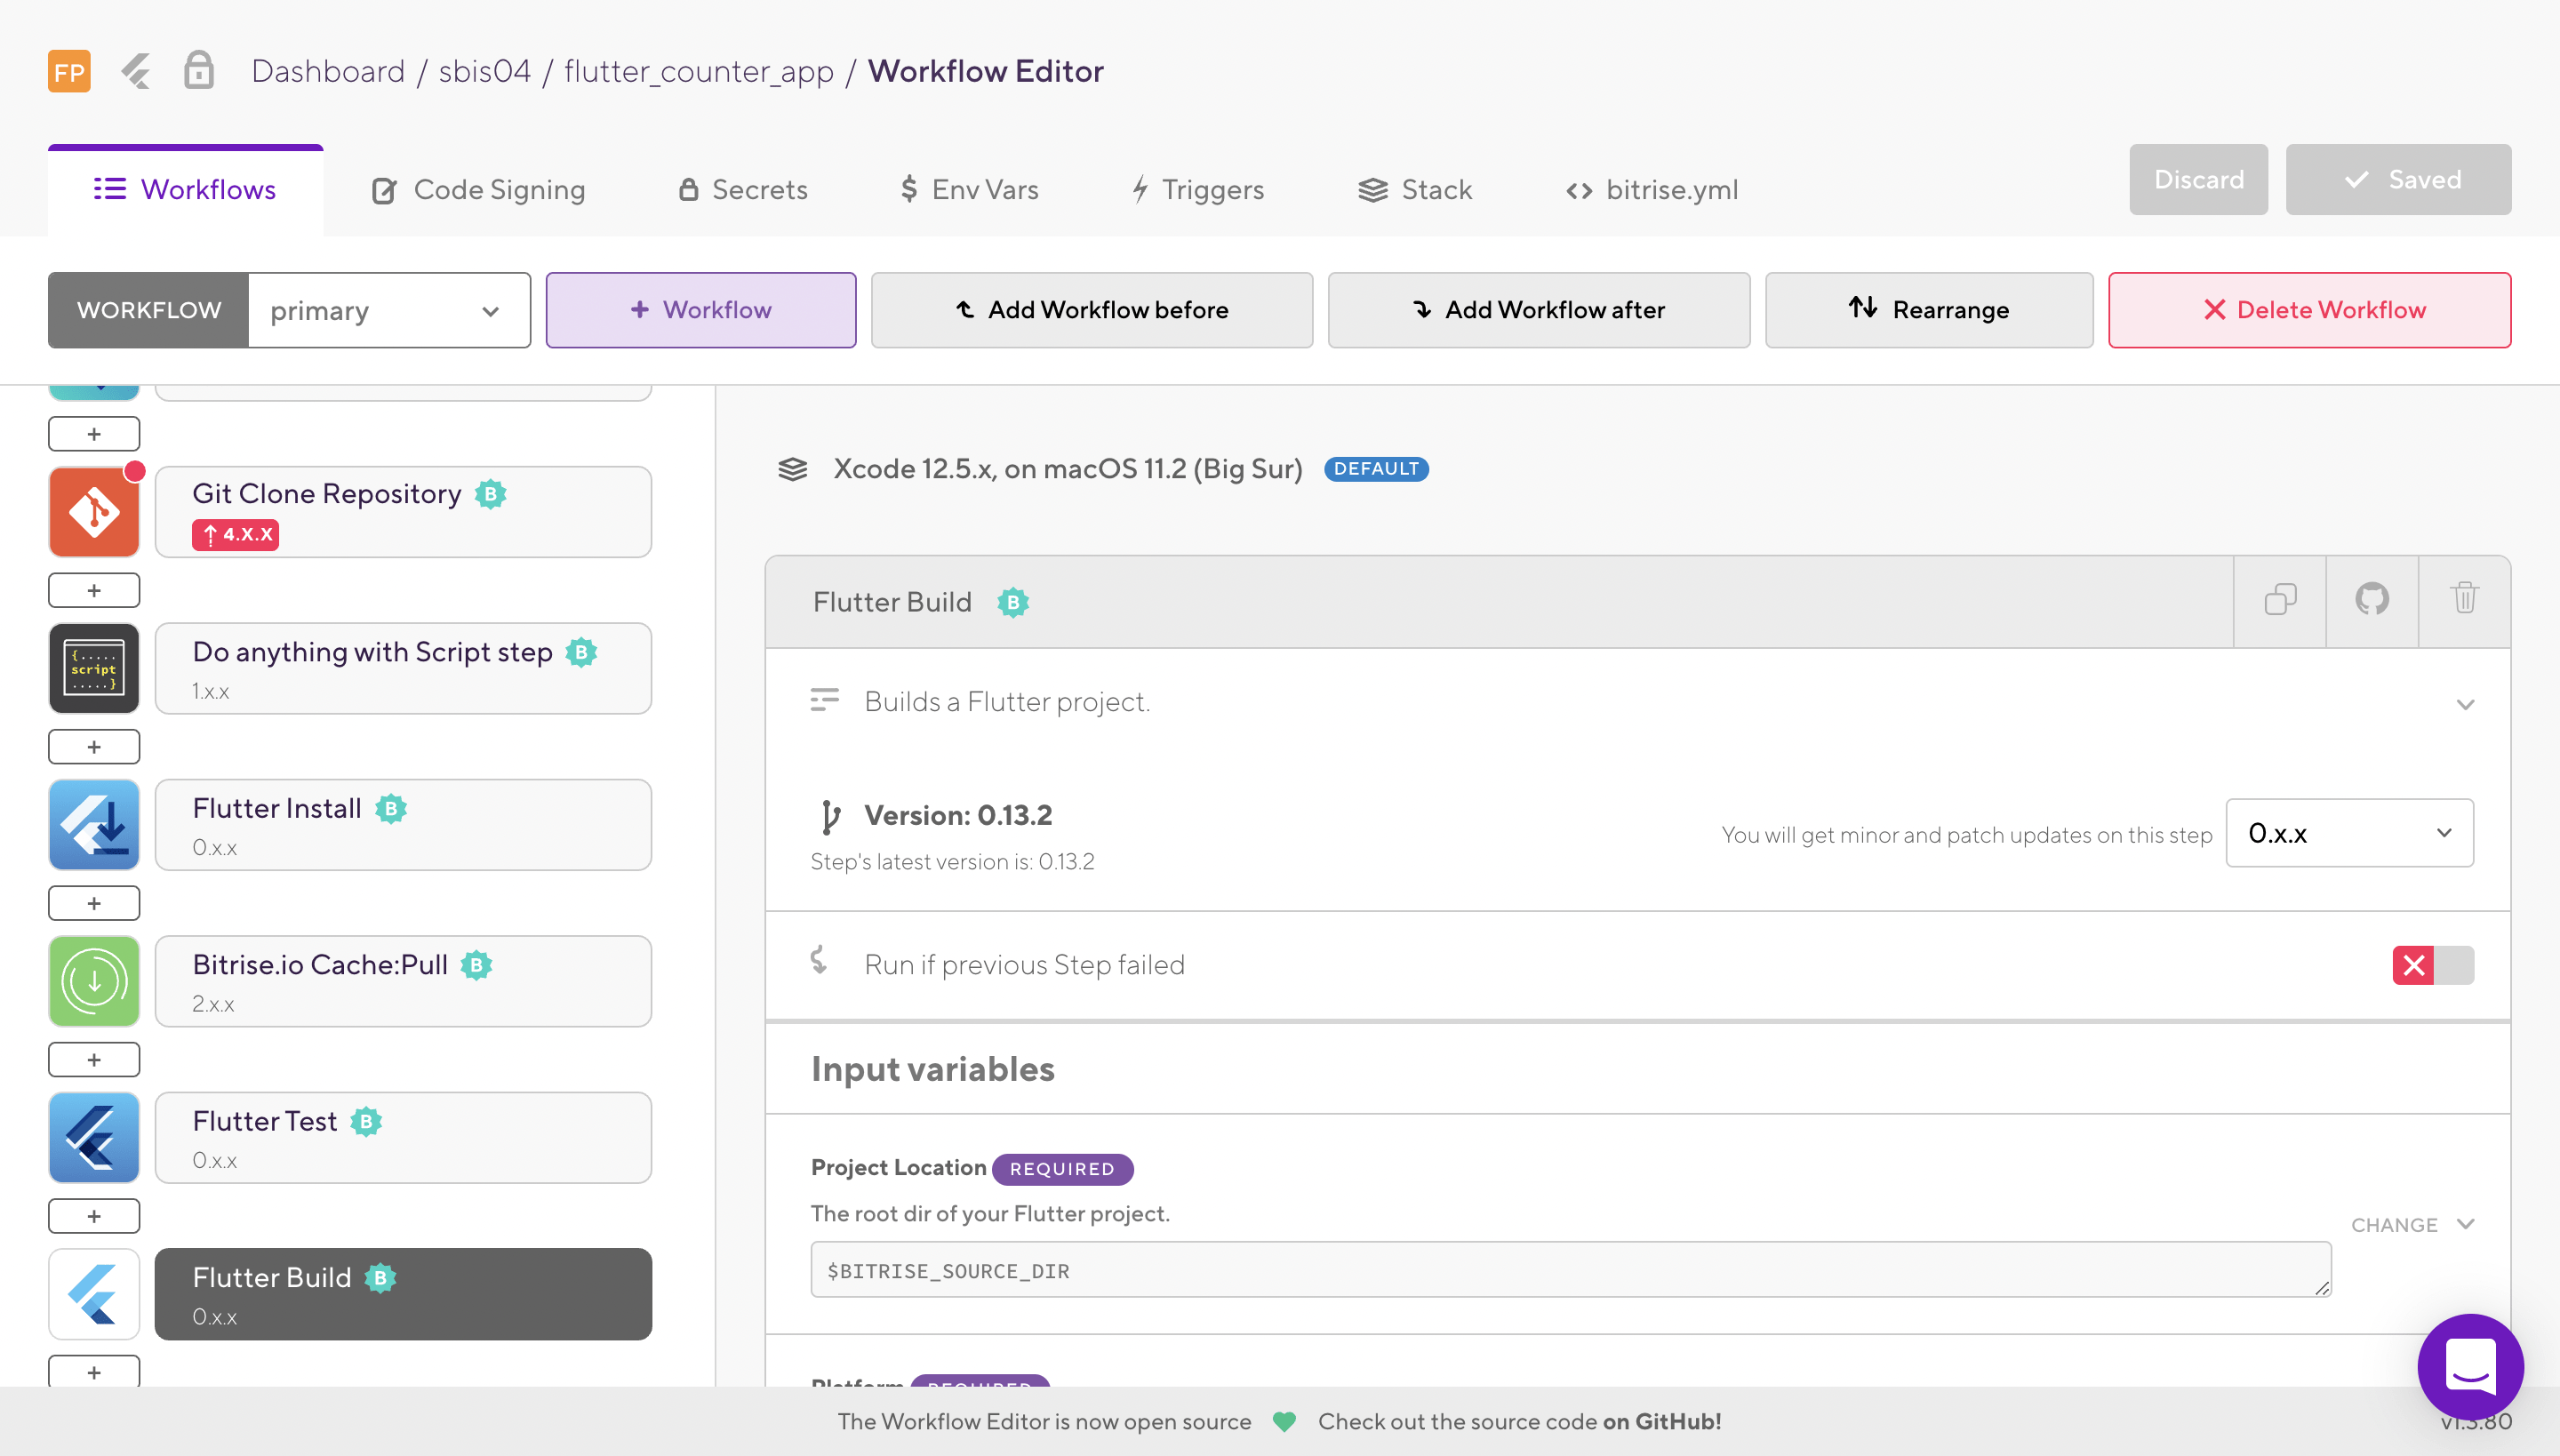Screen dimensions: 2560x1456
Task: Click the Flutter Install step icon
Action: pos(94,825)
